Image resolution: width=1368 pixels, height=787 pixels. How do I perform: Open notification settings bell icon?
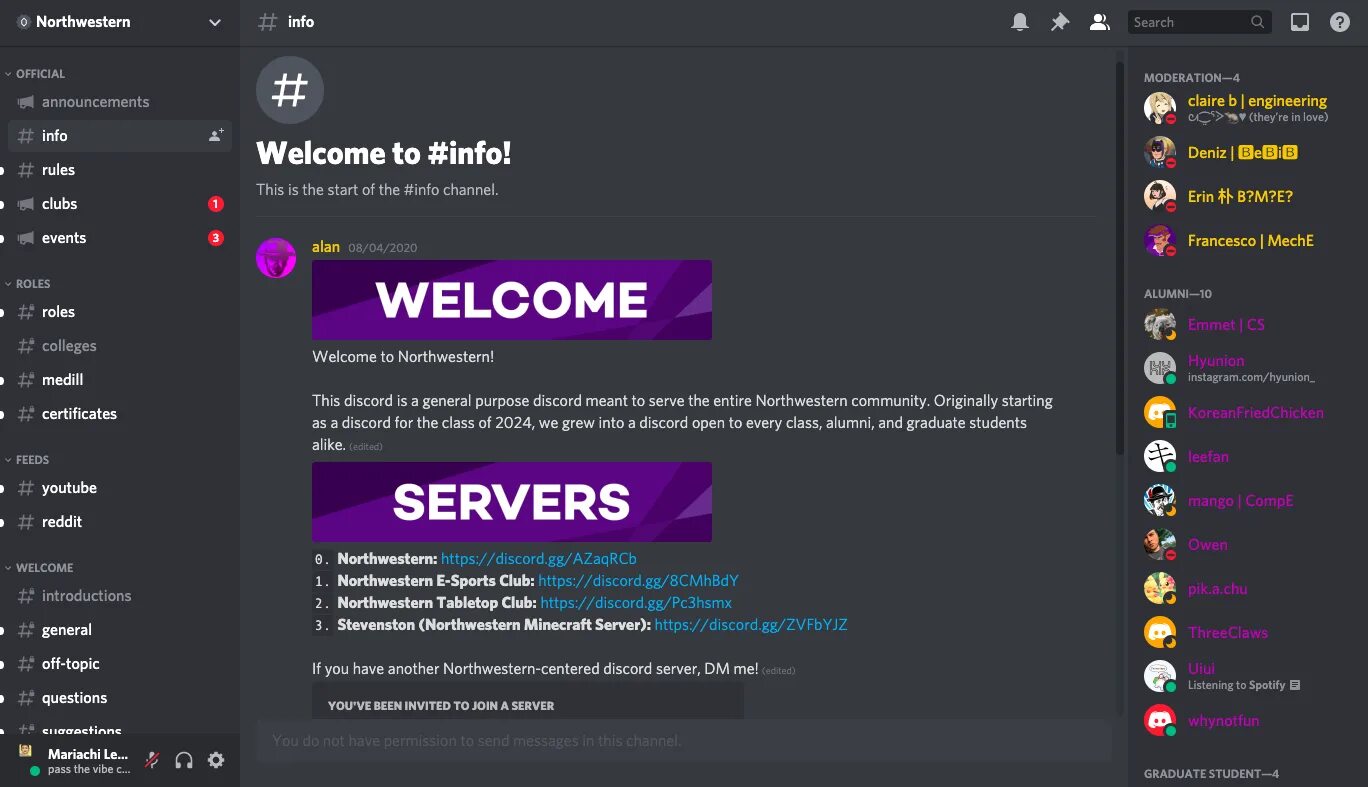point(1020,22)
